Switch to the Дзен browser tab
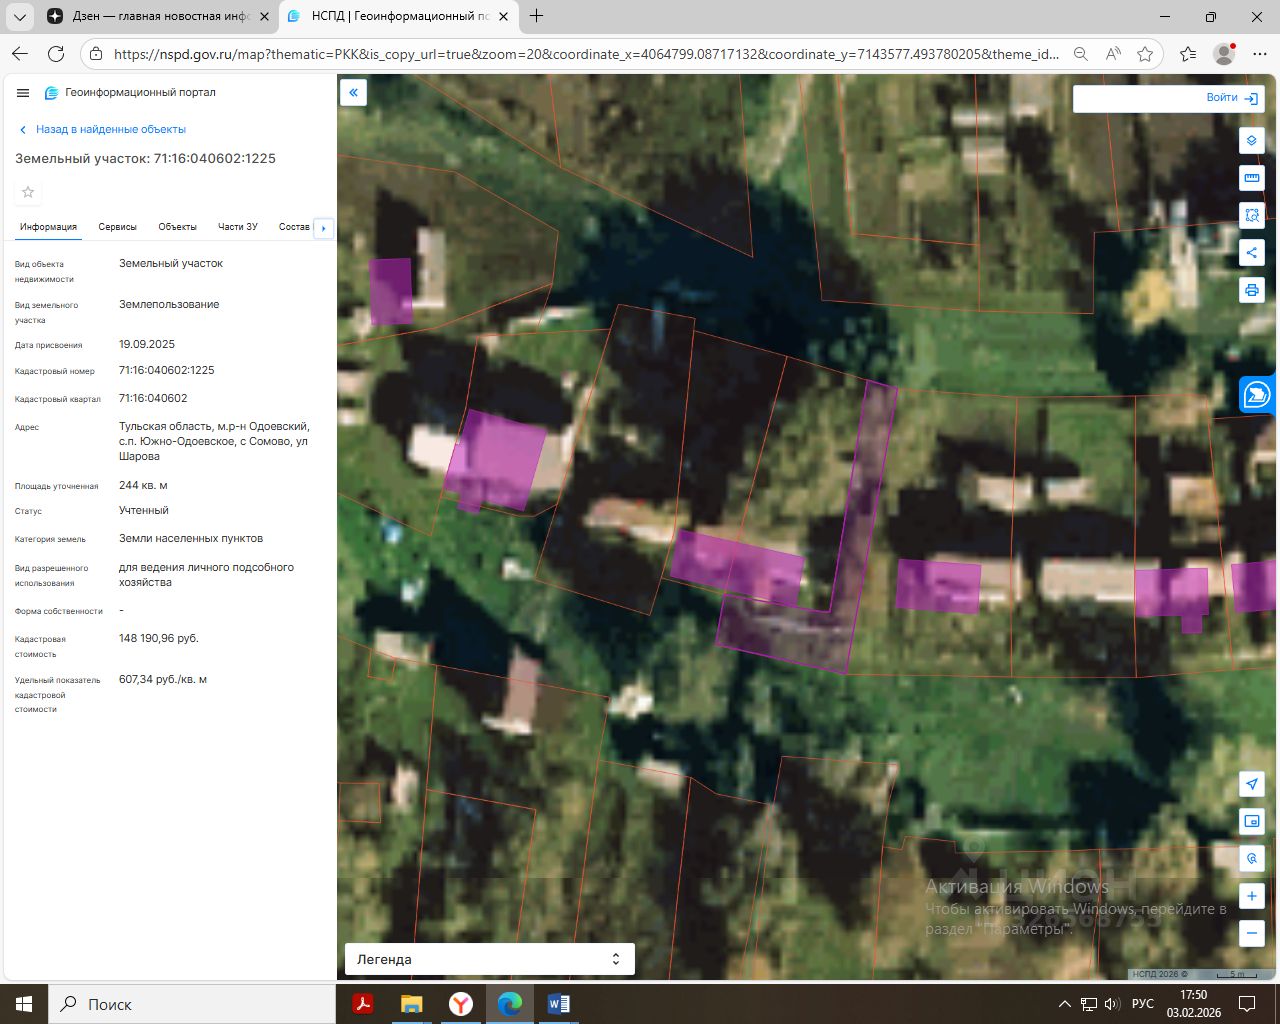The width and height of the screenshot is (1280, 1024). [x=156, y=16]
